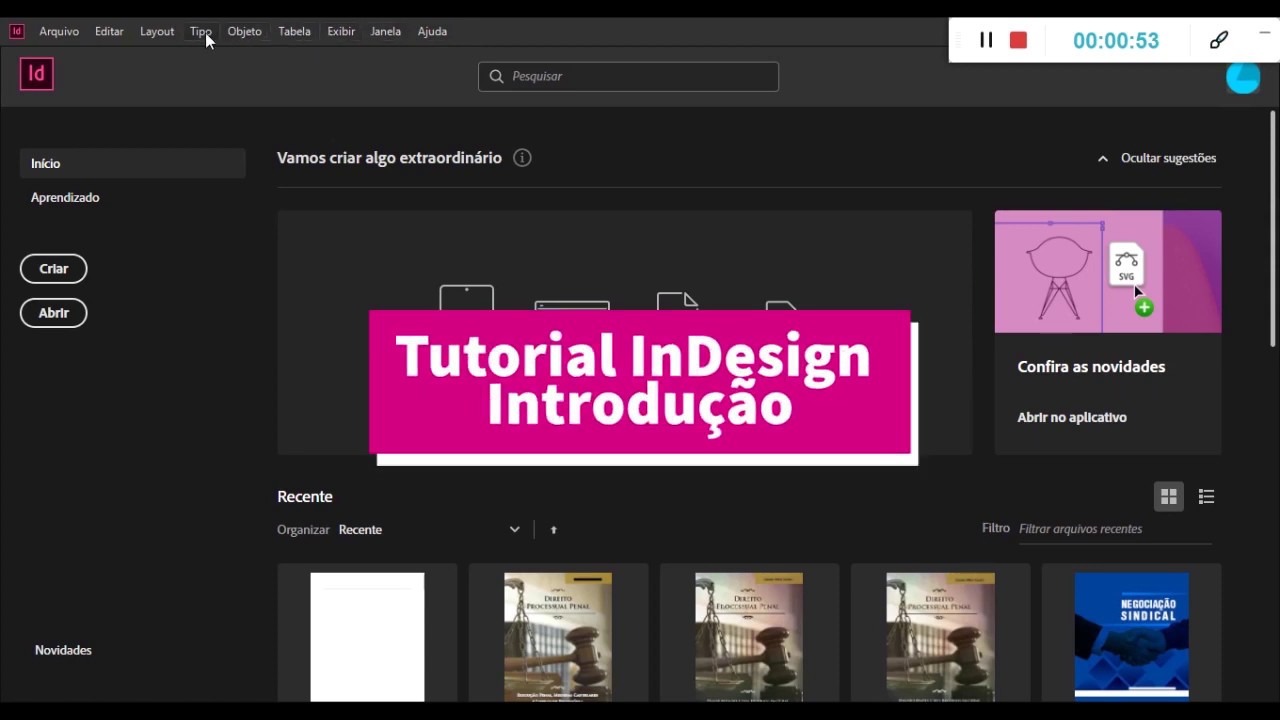Click the Vamos criar algo extraordinário heading

point(389,158)
